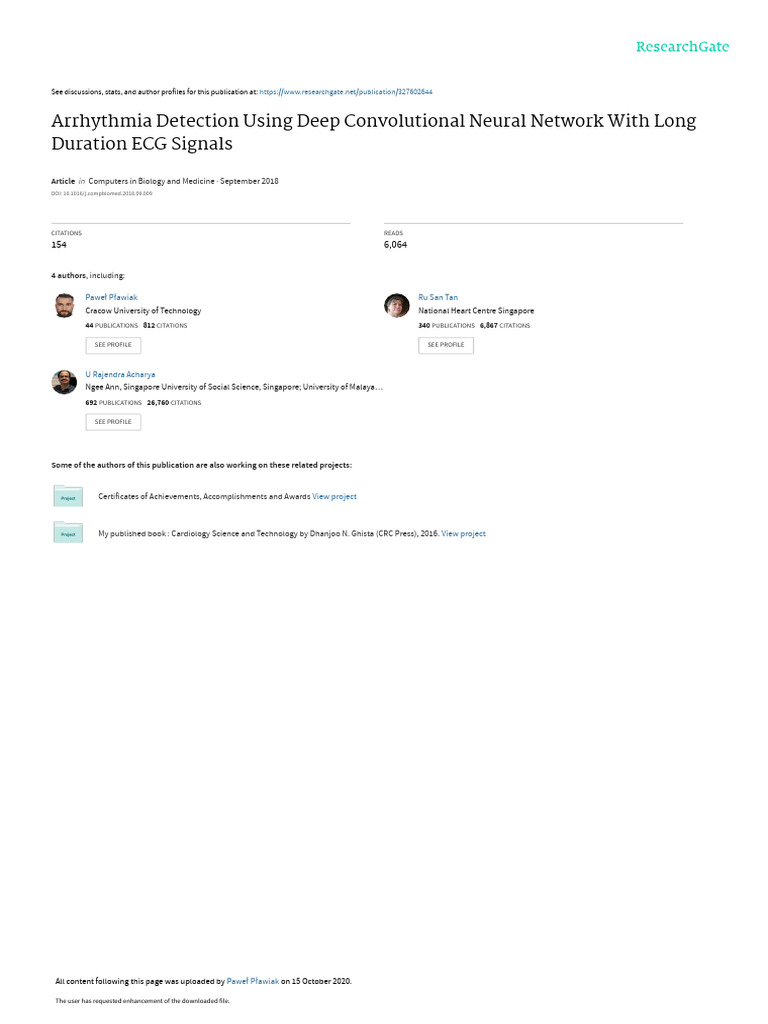
Task: Click the article DOI text
Action: tap(102, 194)
